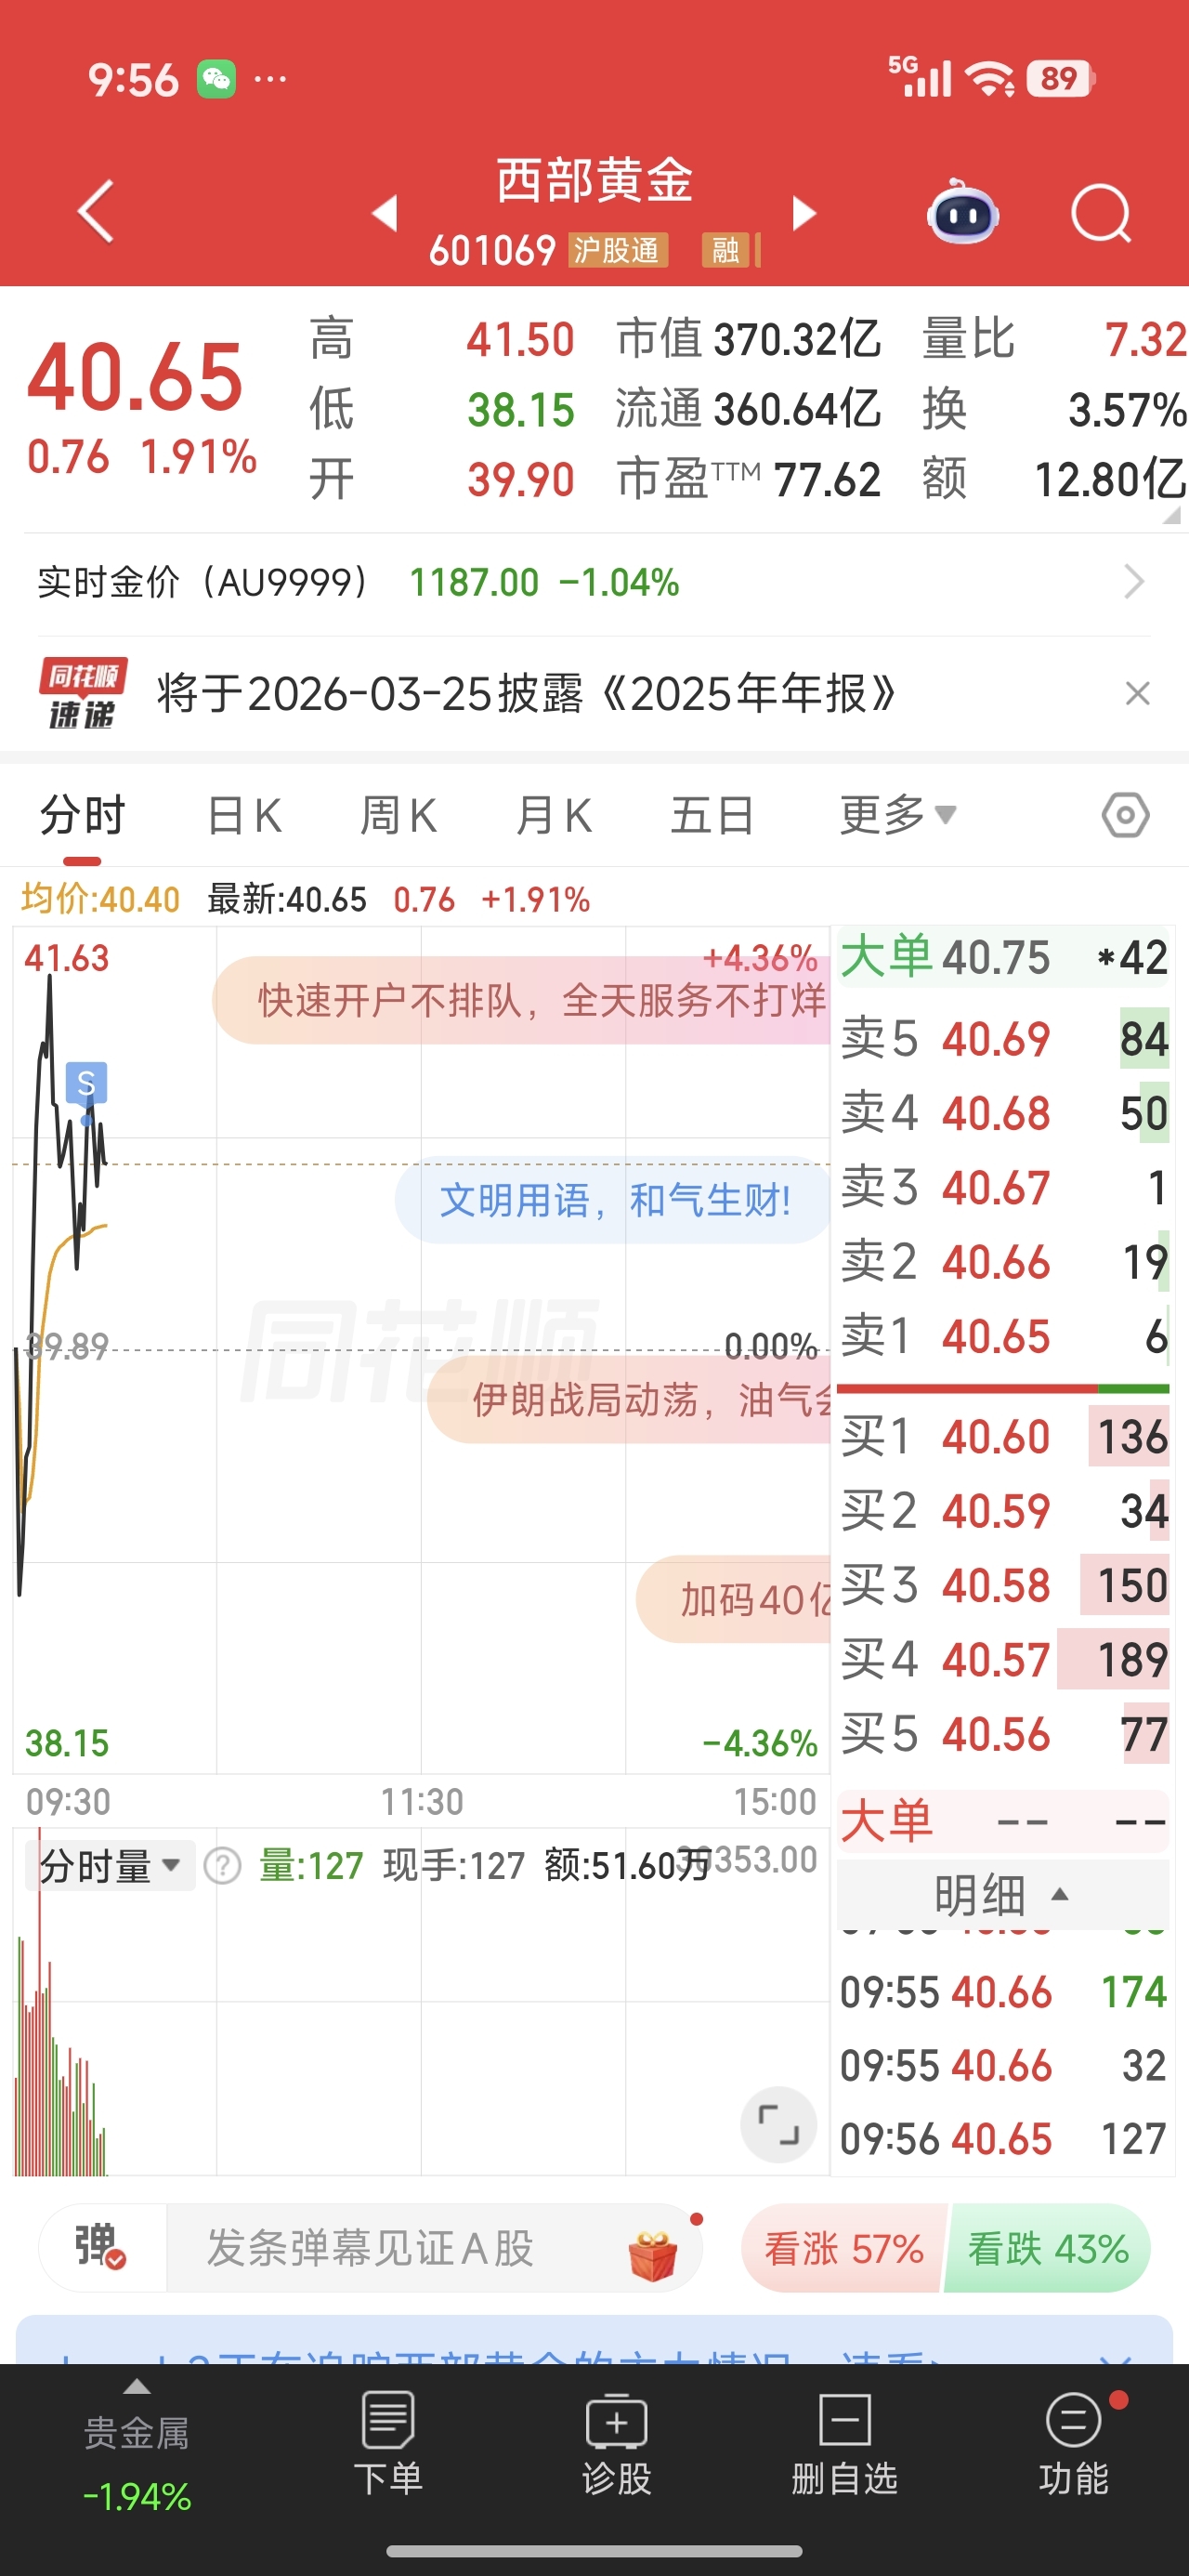
Task: Dismiss the 2025年年报 announcement banner
Action: point(1137,693)
